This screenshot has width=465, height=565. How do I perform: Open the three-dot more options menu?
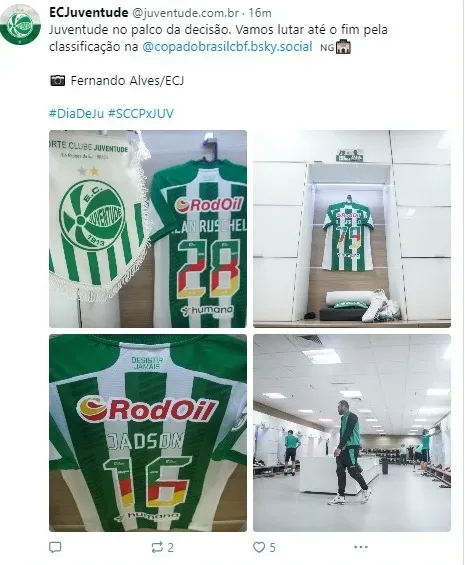click(x=361, y=547)
